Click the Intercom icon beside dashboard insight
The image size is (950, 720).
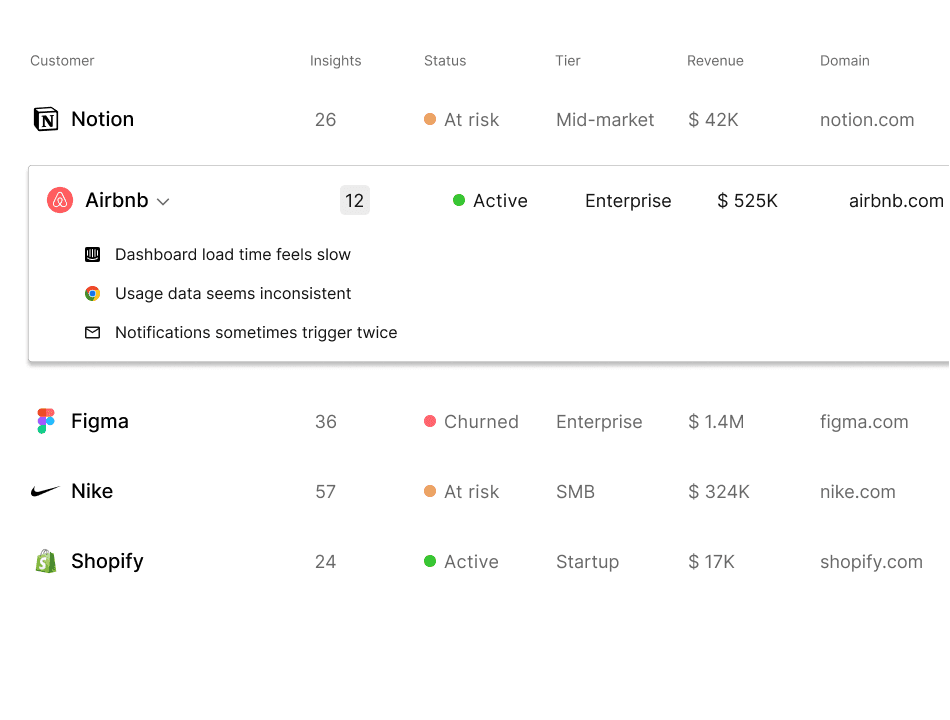[x=93, y=255]
